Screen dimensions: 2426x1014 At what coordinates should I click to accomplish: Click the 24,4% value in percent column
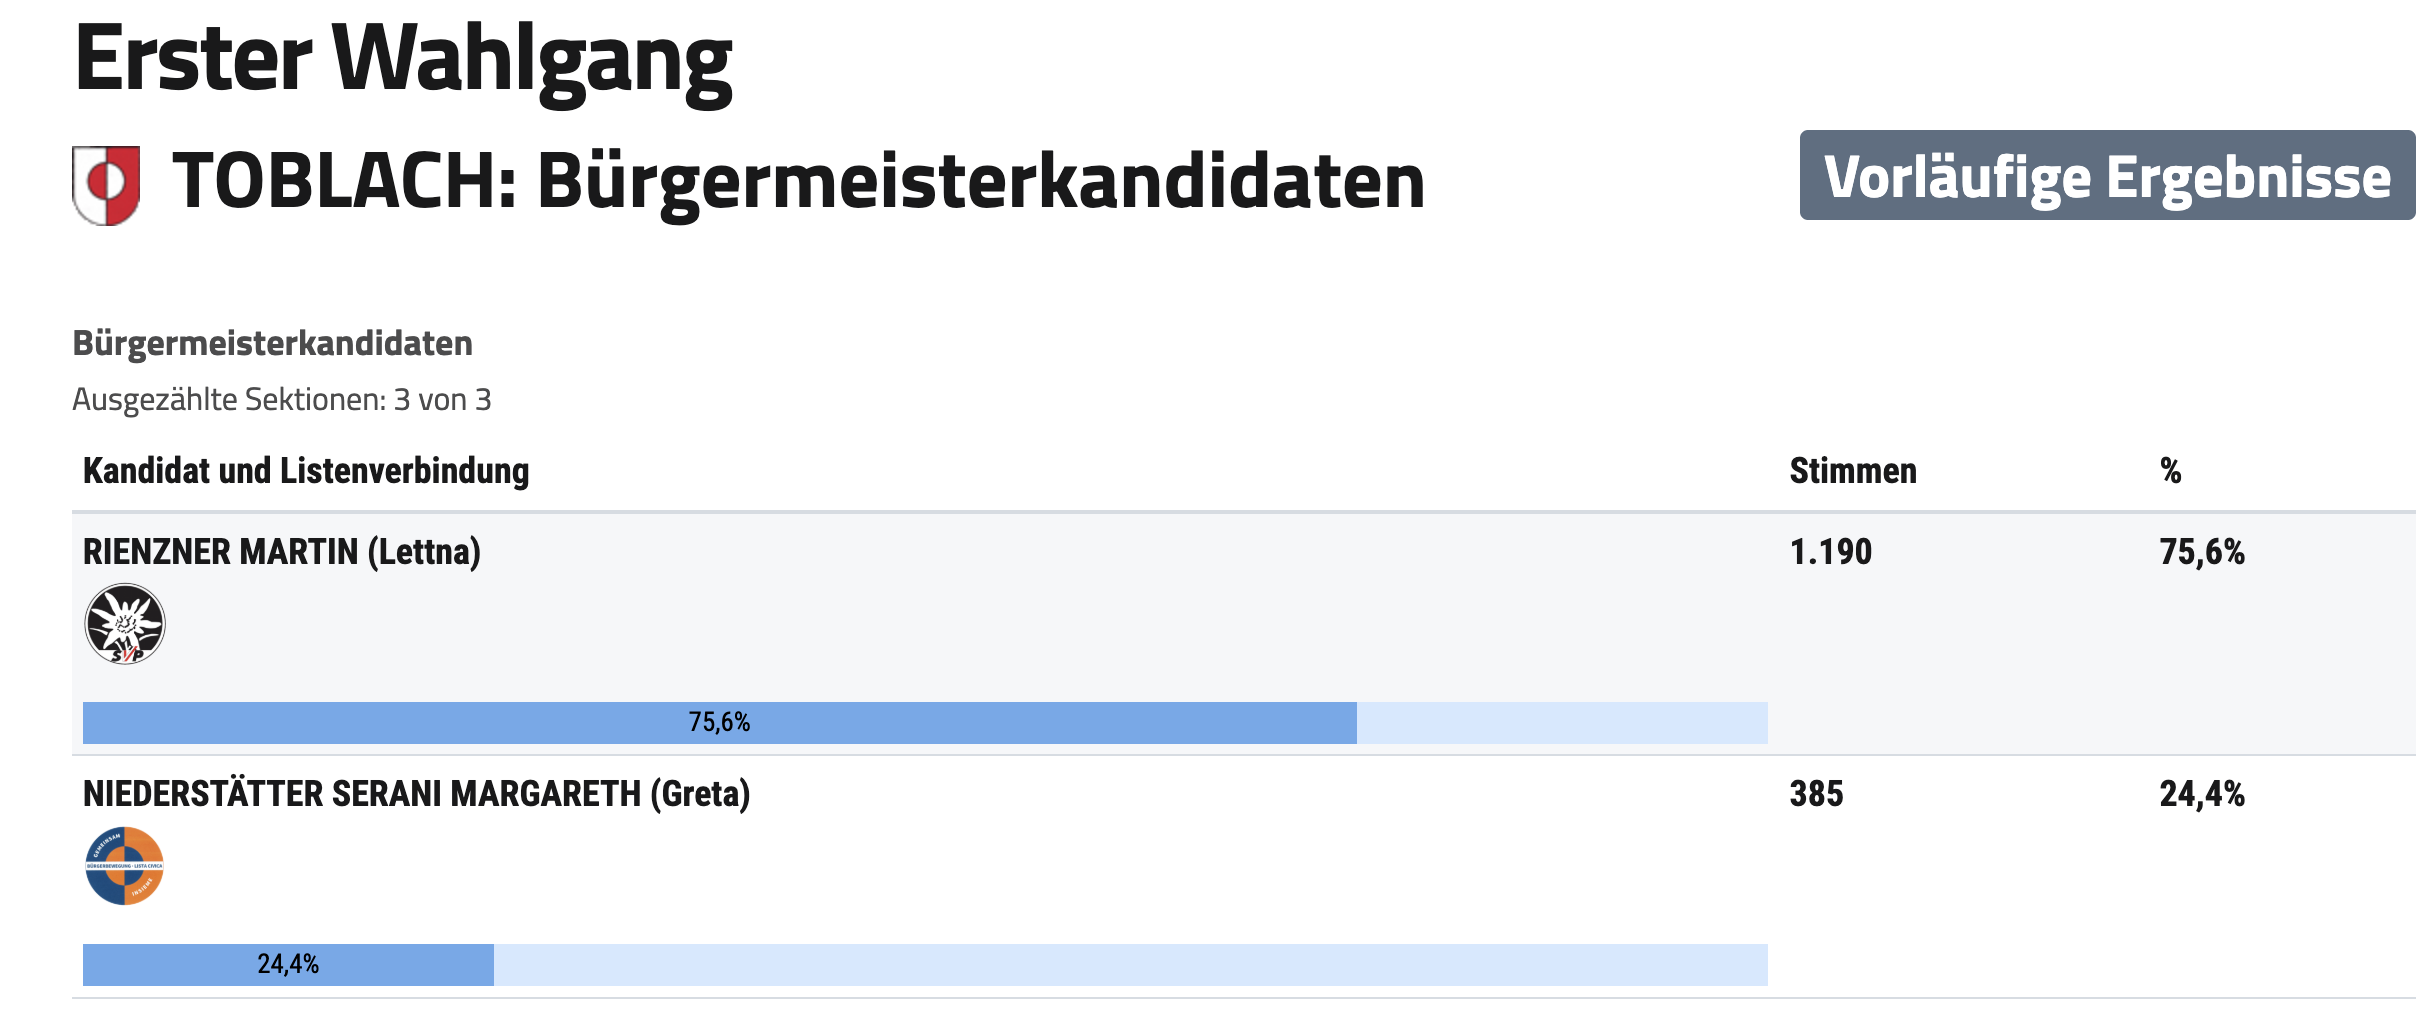click(x=2202, y=794)
